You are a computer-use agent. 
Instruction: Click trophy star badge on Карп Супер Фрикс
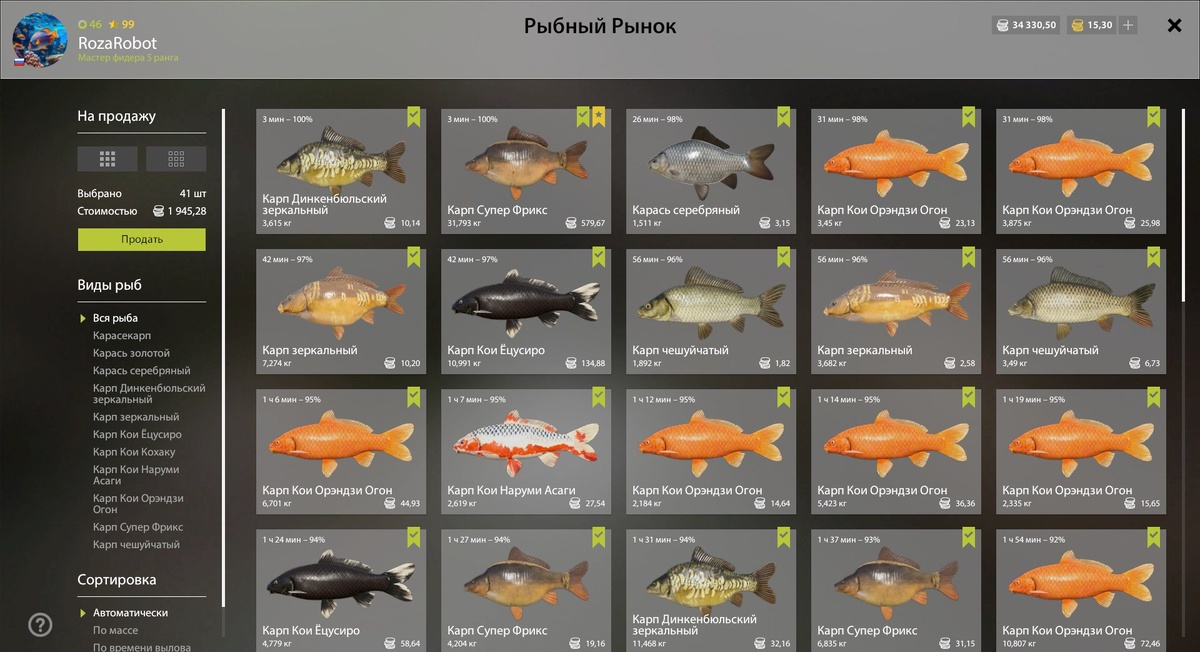point(599,117)
